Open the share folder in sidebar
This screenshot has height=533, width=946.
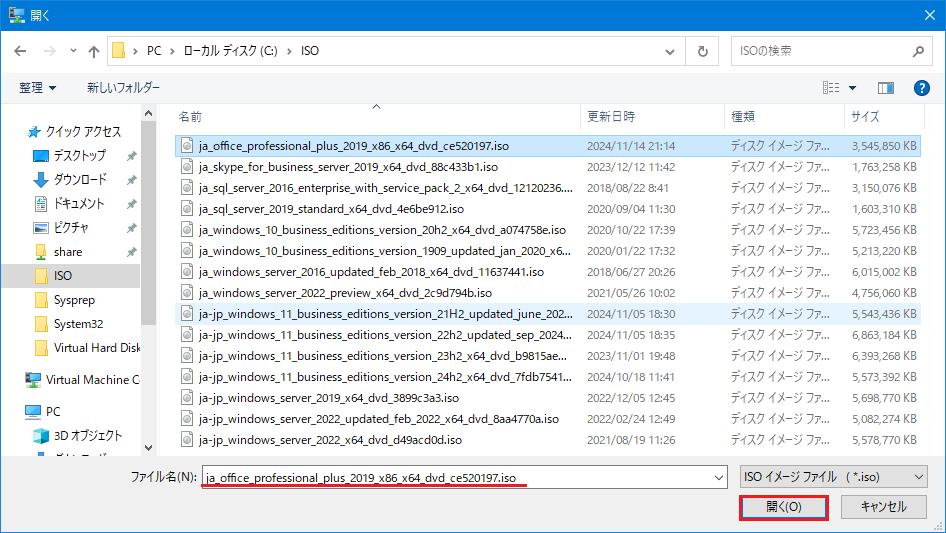[68, 252]
